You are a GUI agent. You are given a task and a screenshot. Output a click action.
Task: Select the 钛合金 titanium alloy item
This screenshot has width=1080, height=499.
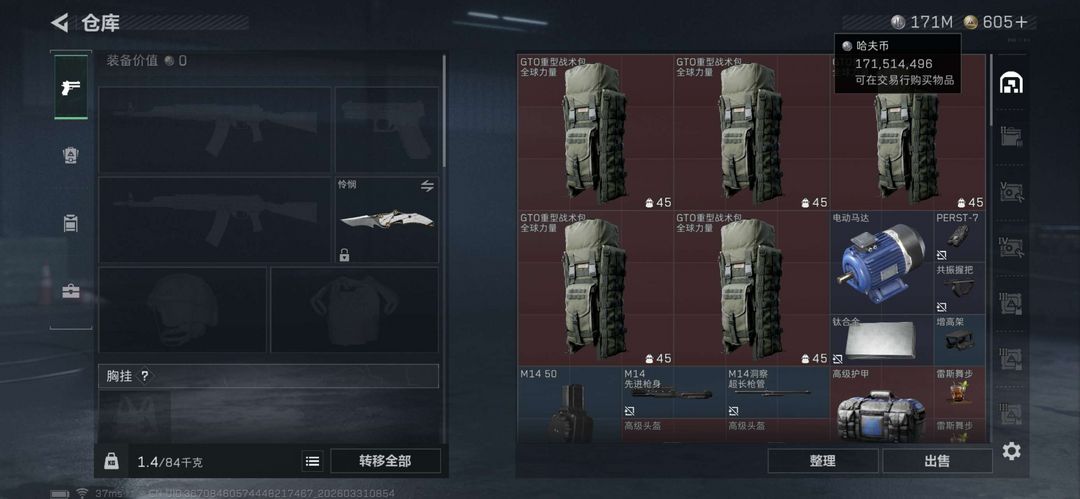point(882,340)
